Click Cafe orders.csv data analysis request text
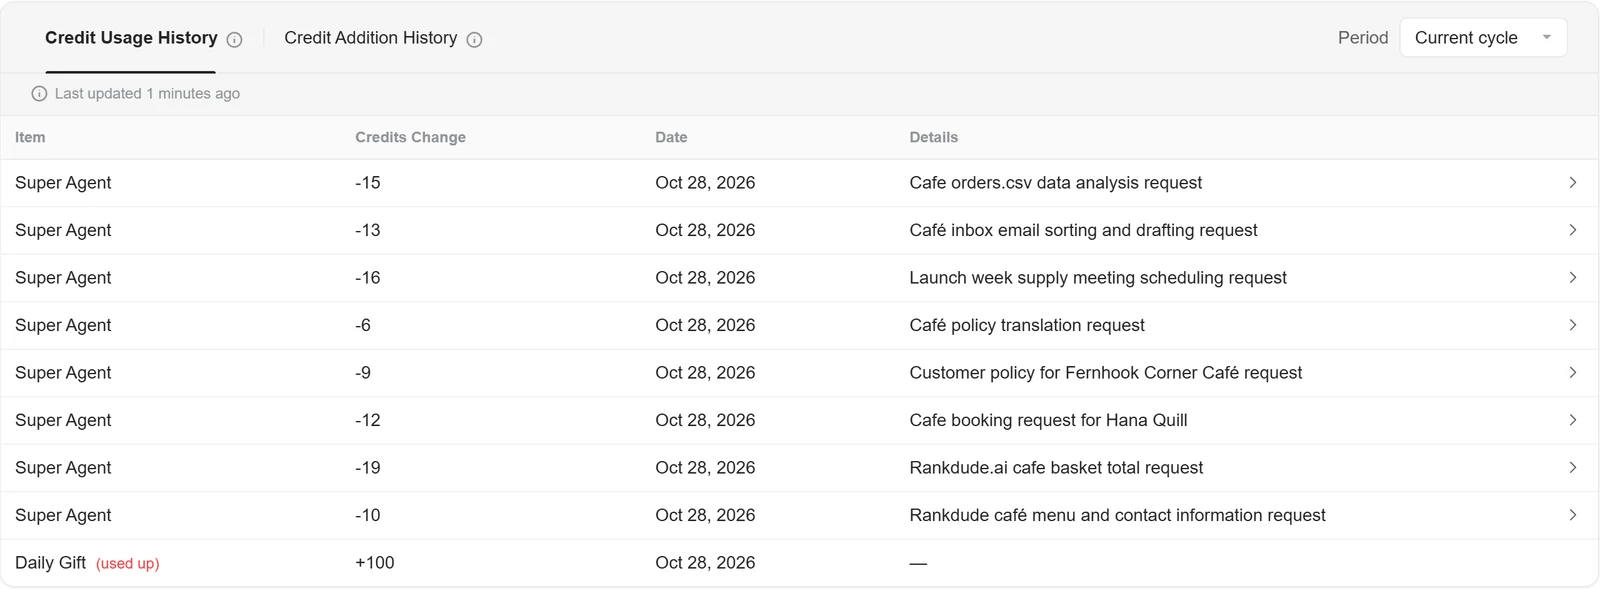The width and height of the screenshot is (1600, 589). pos(1055,183)
